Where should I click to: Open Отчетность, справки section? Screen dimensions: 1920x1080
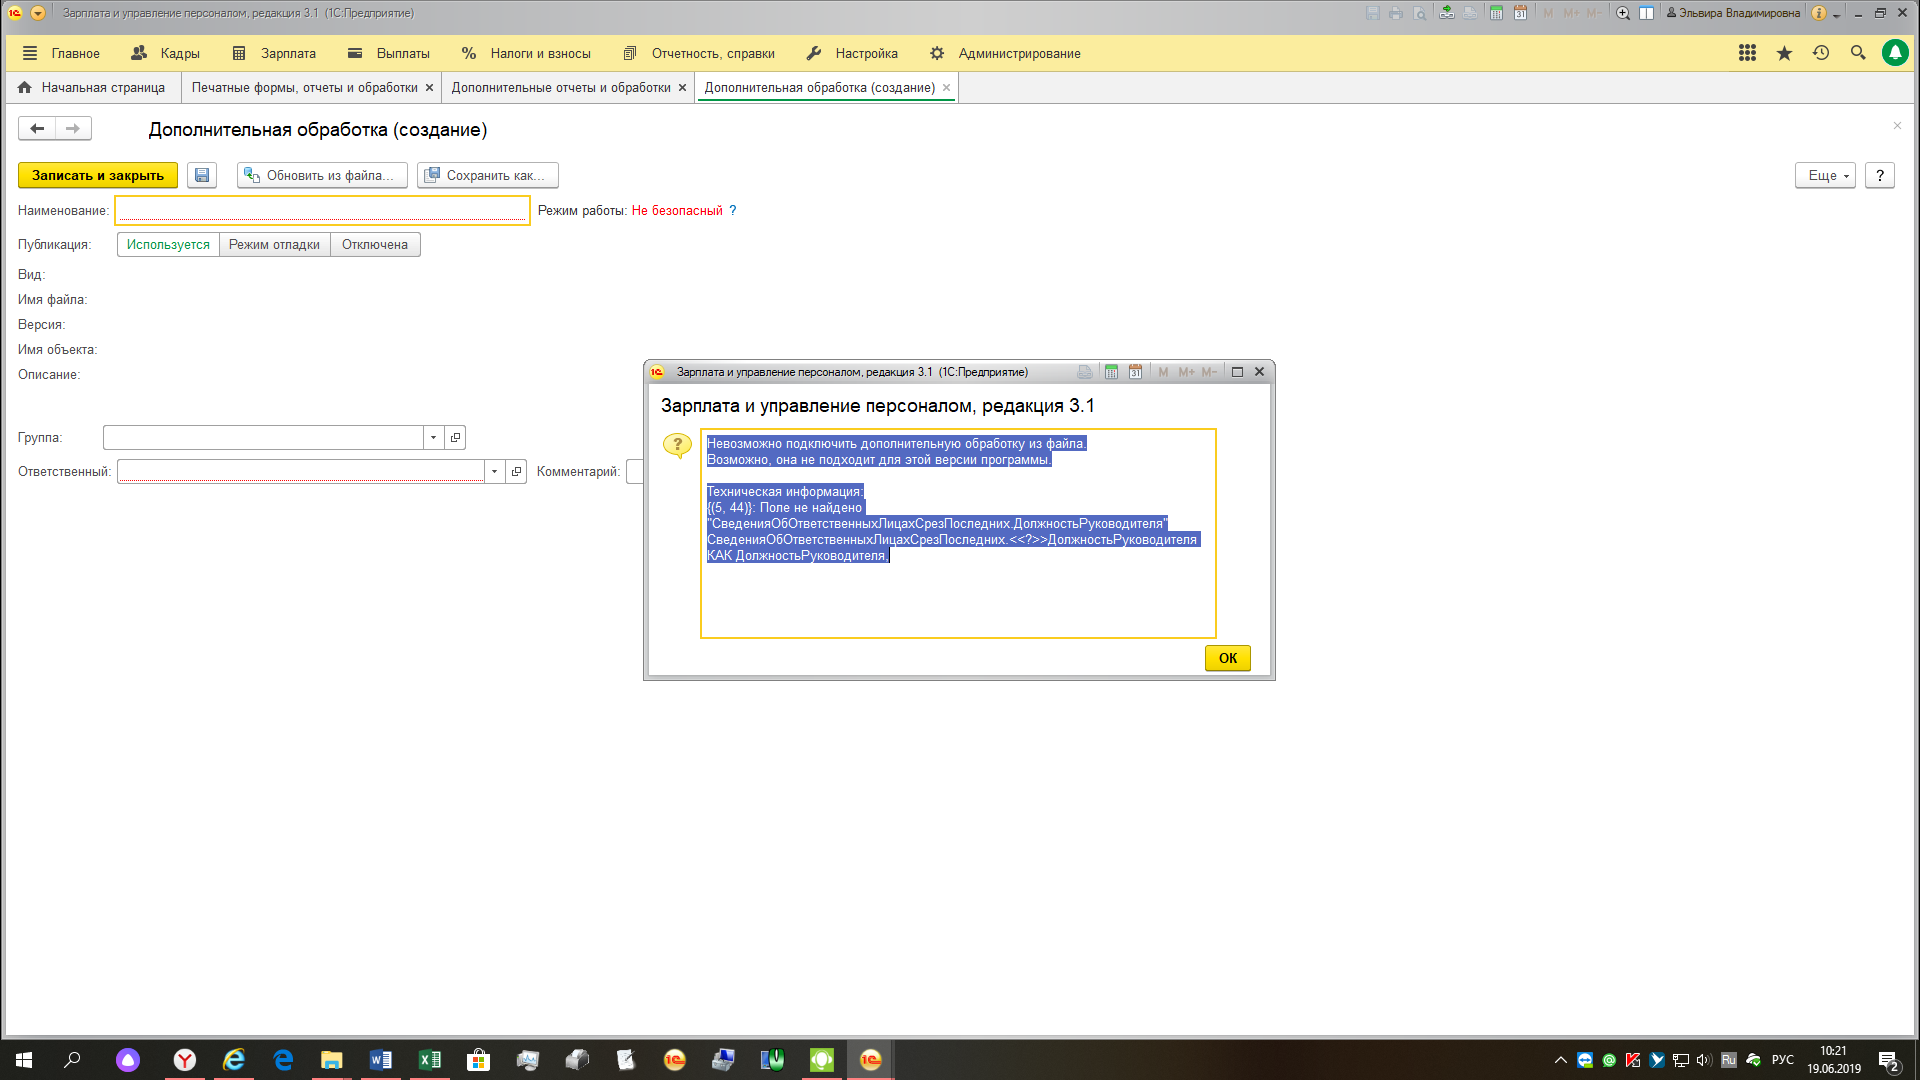tap(699, 53)
